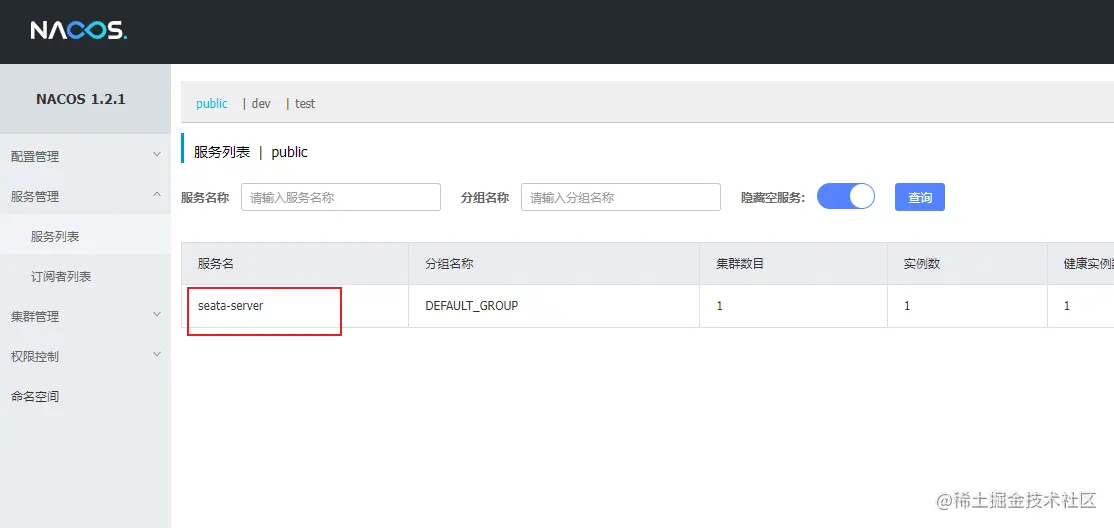Click the 服务名 column header
The height and width of the screenshot is (528, 1114).
pyautogui.click(x=216, y=264)
